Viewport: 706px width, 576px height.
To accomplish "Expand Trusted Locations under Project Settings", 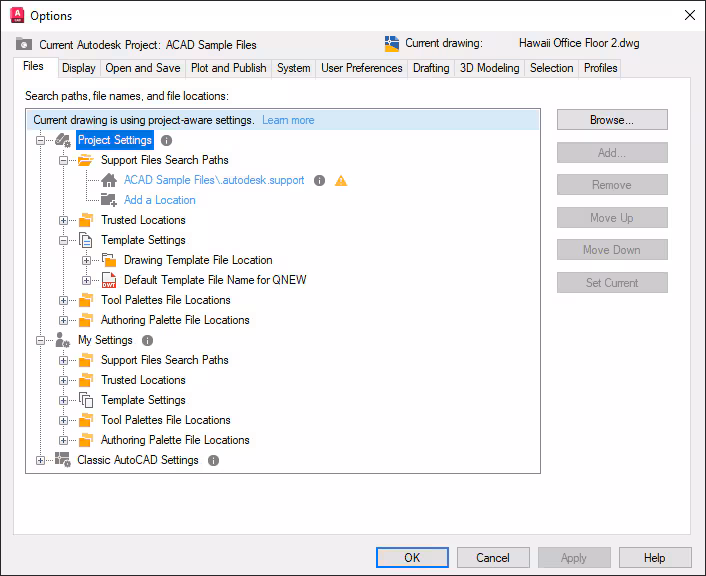I will coord(64,220).
